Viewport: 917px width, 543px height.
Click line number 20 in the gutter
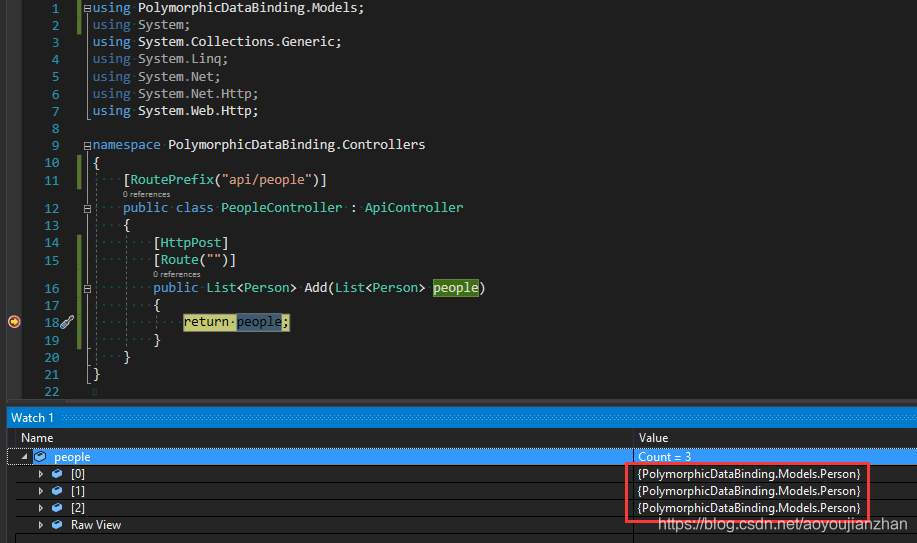pos(51,357)
